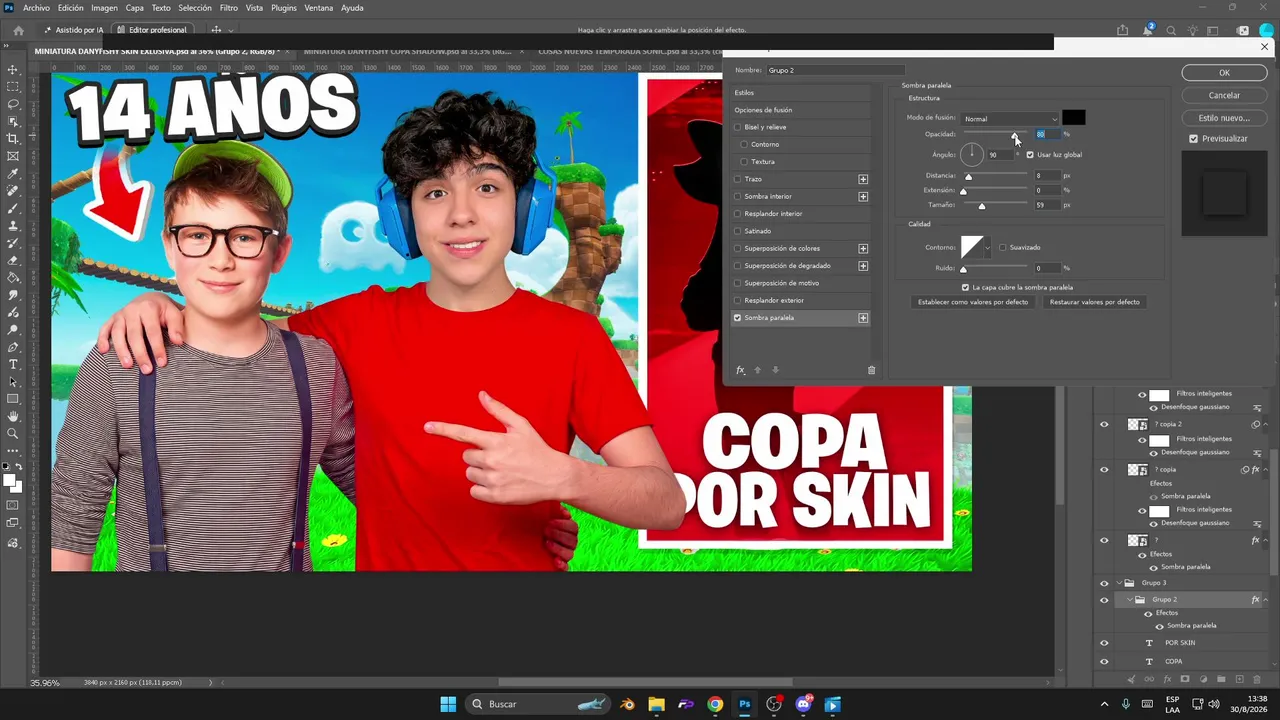Viewport: 1280px width, 720px height.
Task: Select the Zoom tool
Action: tap(13, 434)
